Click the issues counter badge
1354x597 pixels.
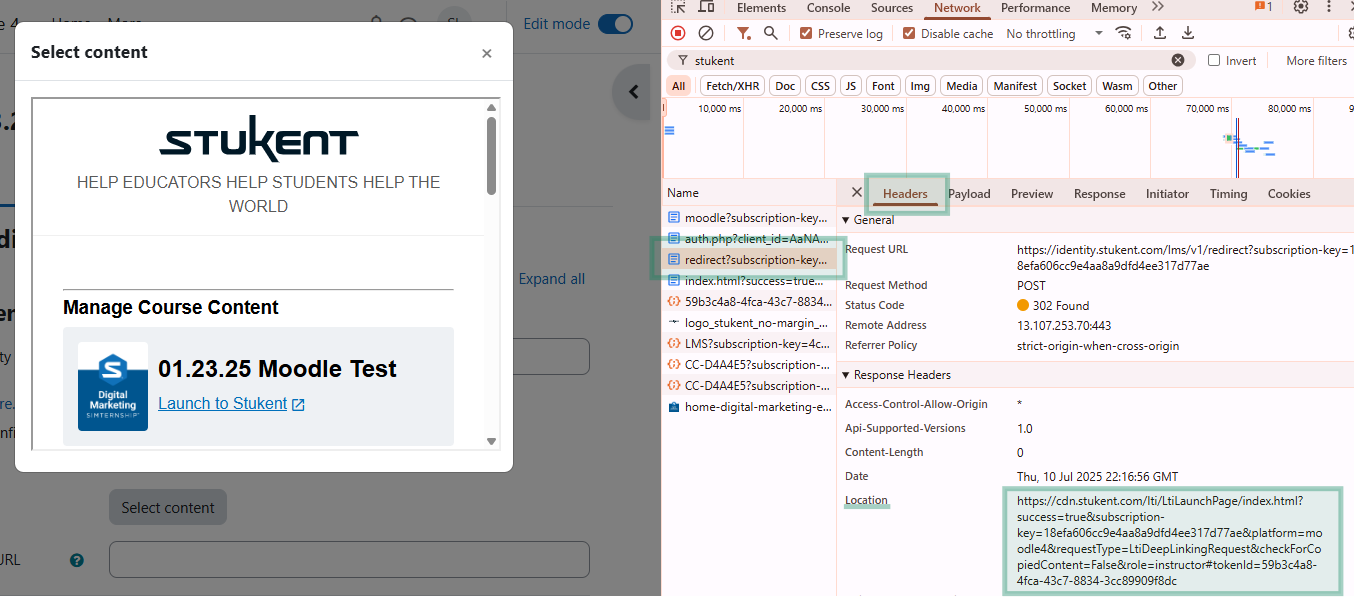click(1263, 8)
